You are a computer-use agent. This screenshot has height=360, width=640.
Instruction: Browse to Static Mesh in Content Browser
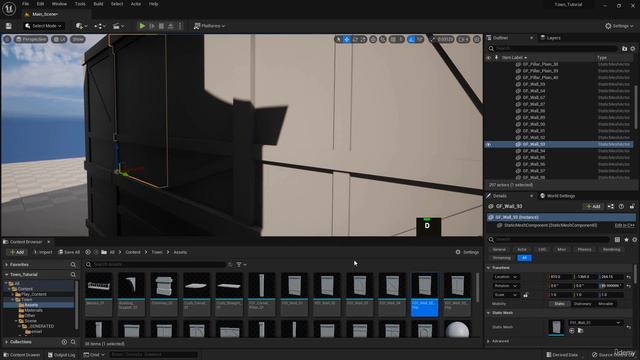tap(580, 331)
